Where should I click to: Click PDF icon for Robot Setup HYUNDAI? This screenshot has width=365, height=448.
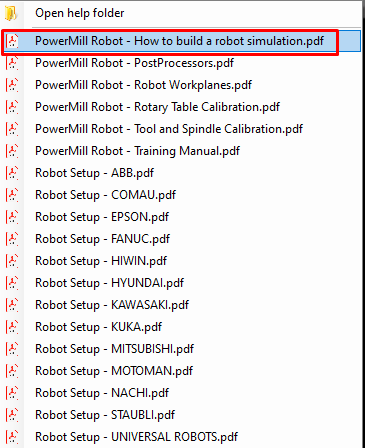[x=12, y=283]
